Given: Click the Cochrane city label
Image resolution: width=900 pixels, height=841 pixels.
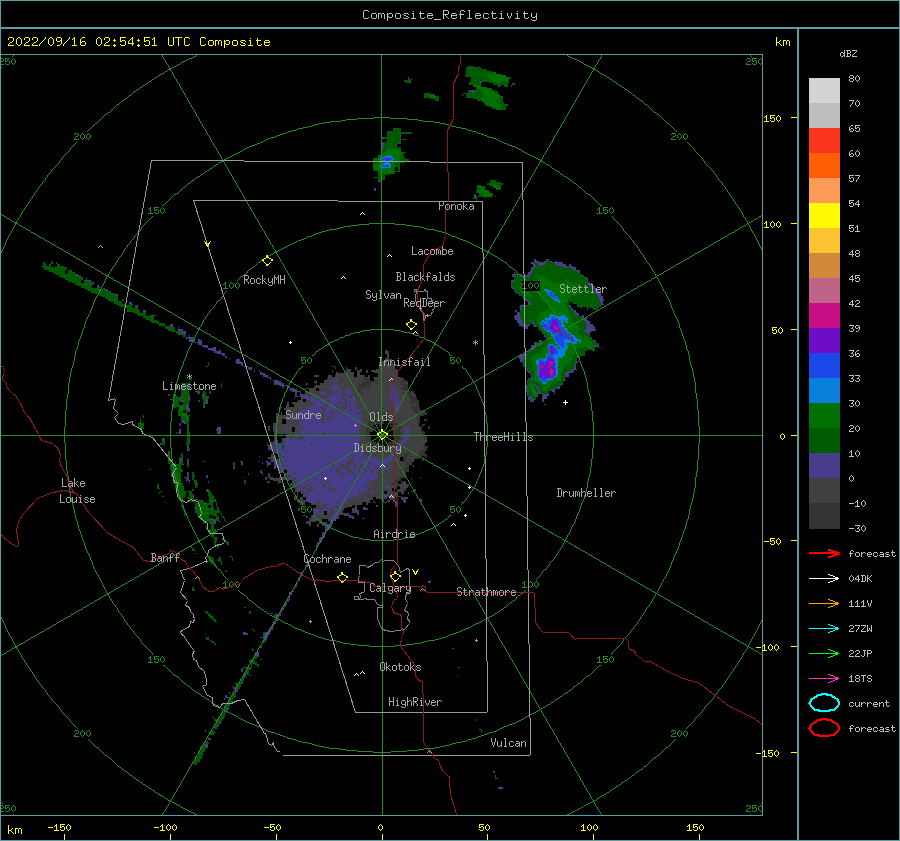Looking at the screenshot, I should click(327, 559).
